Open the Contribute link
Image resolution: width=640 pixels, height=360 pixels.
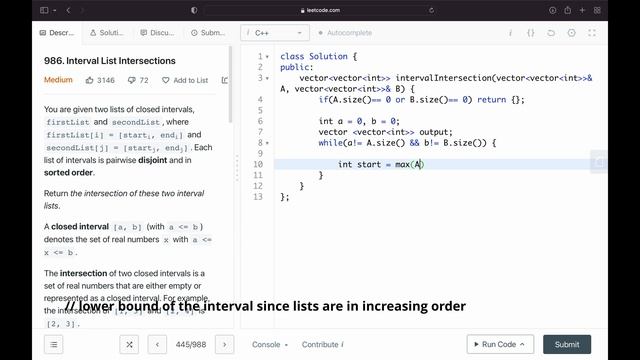pyautogui.click(x=322, y=344)
